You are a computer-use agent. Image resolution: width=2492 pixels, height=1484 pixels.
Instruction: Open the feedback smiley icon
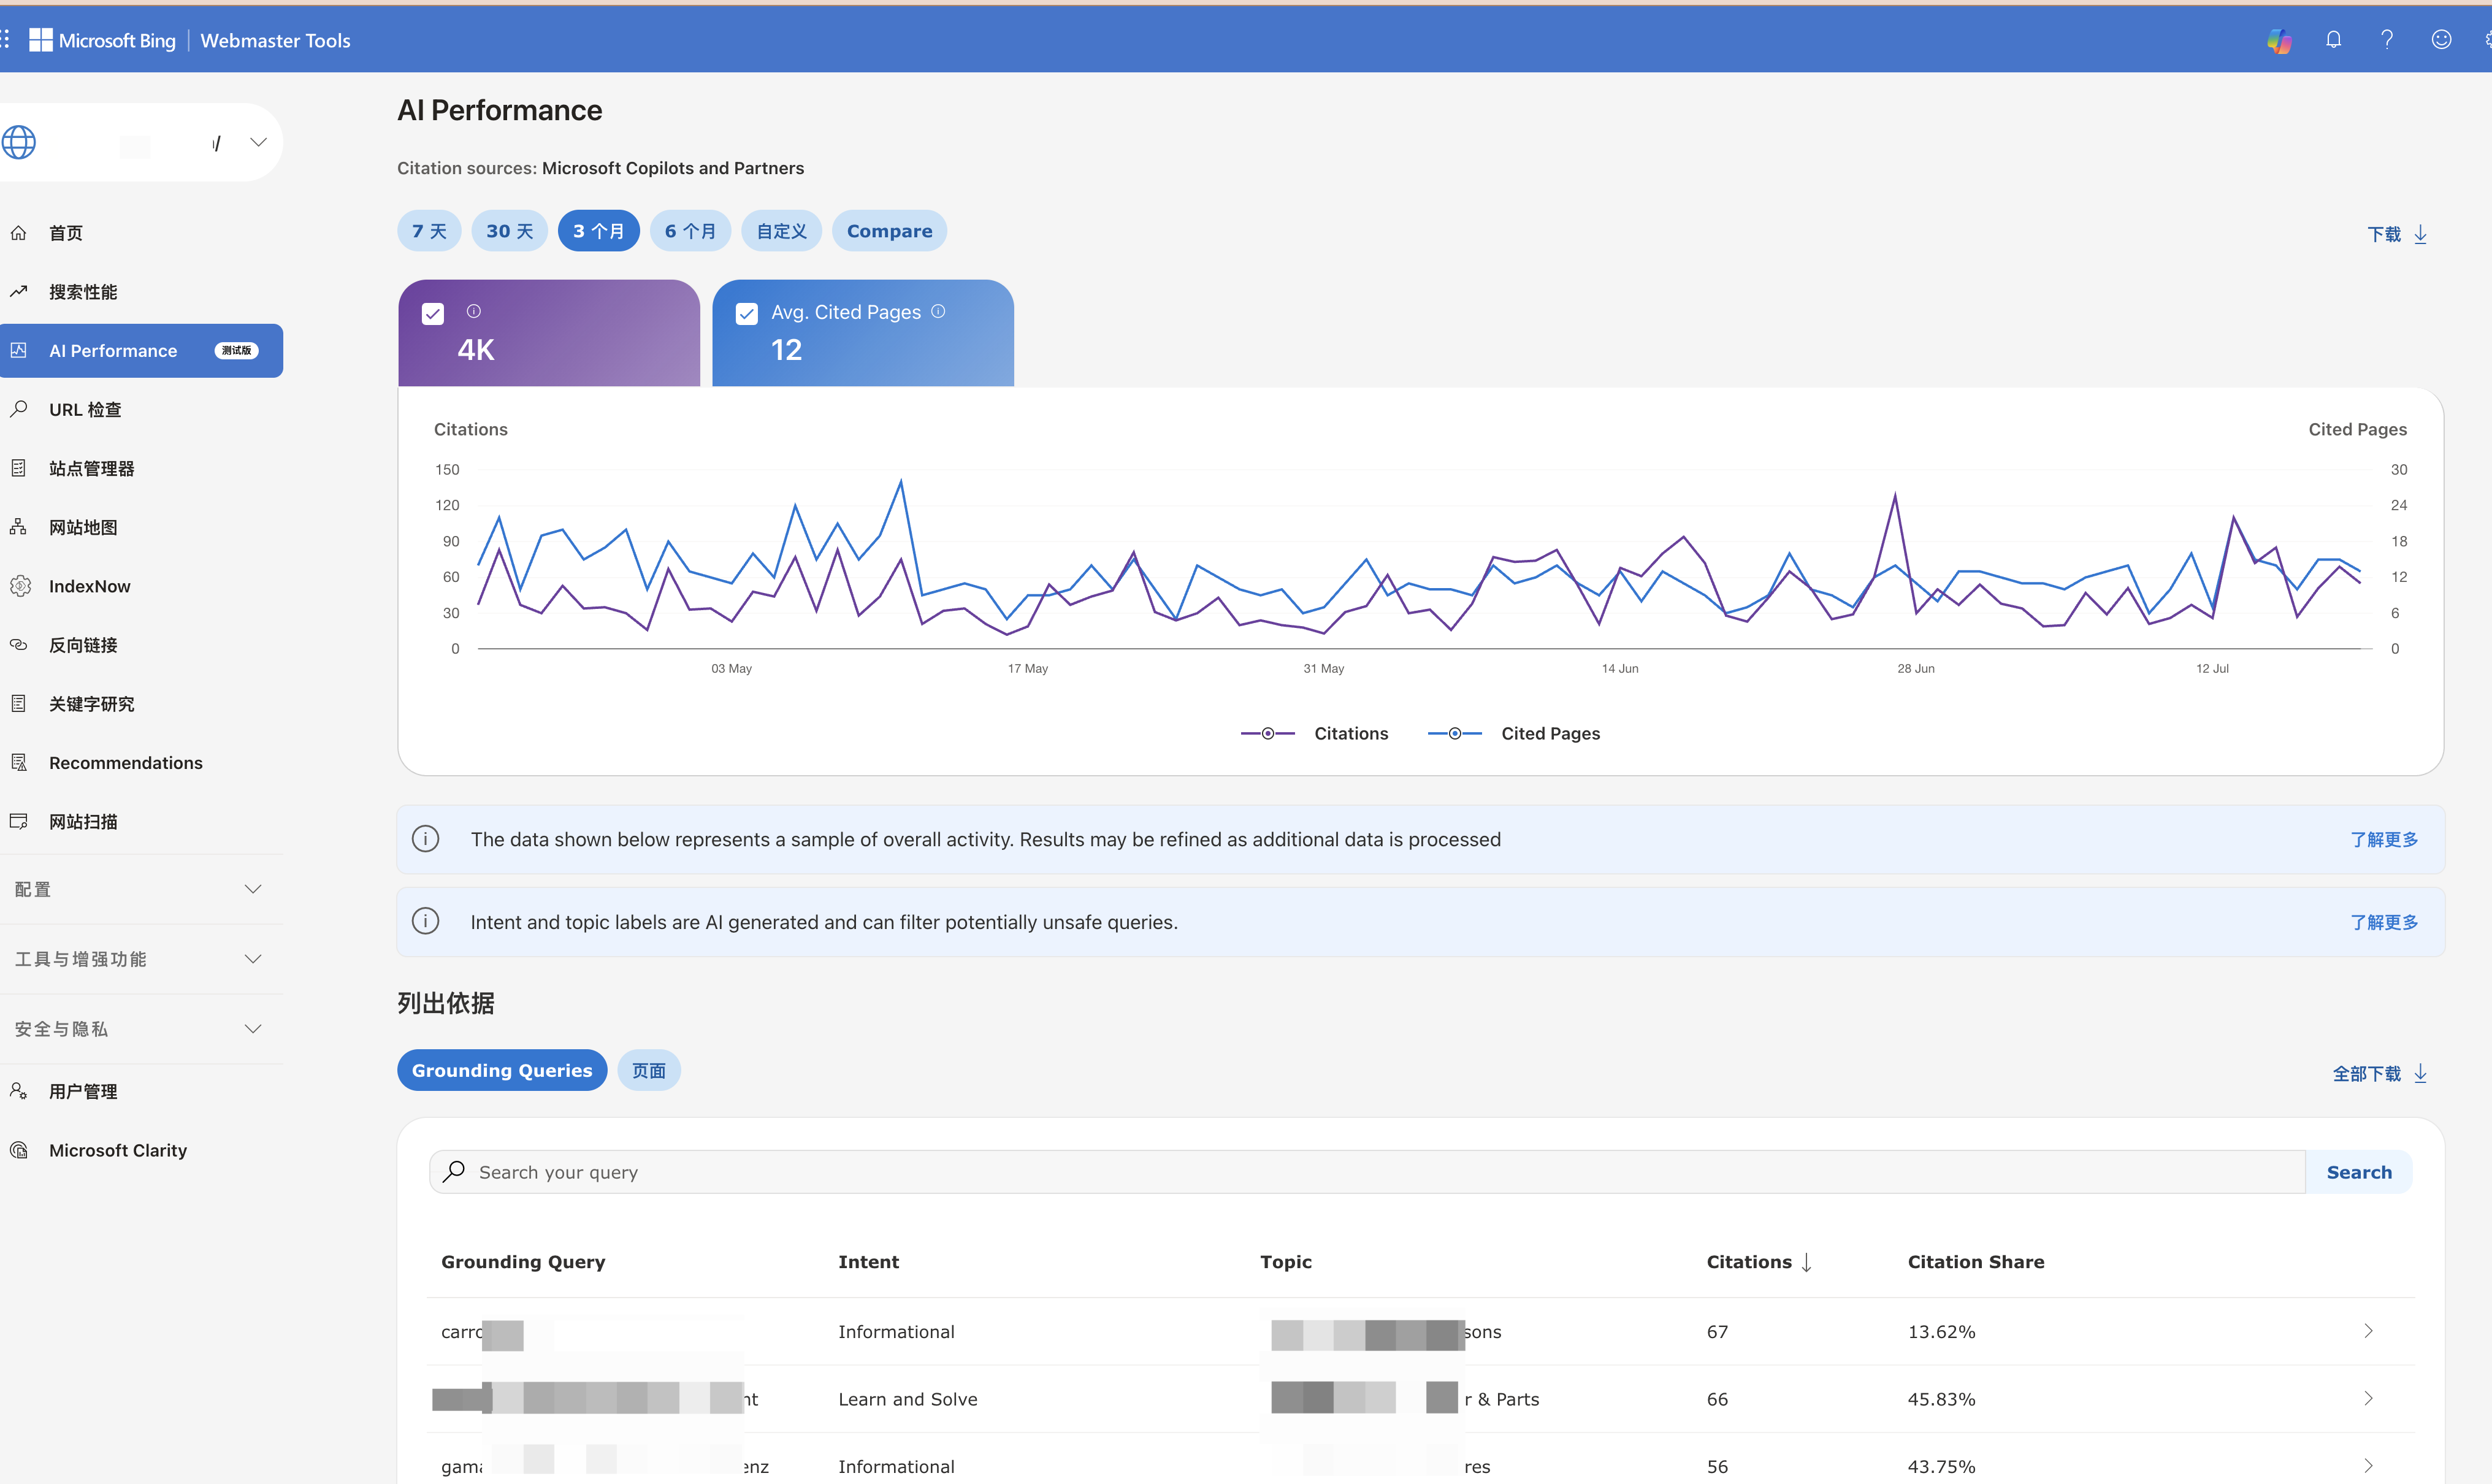tap(2441, 40)
